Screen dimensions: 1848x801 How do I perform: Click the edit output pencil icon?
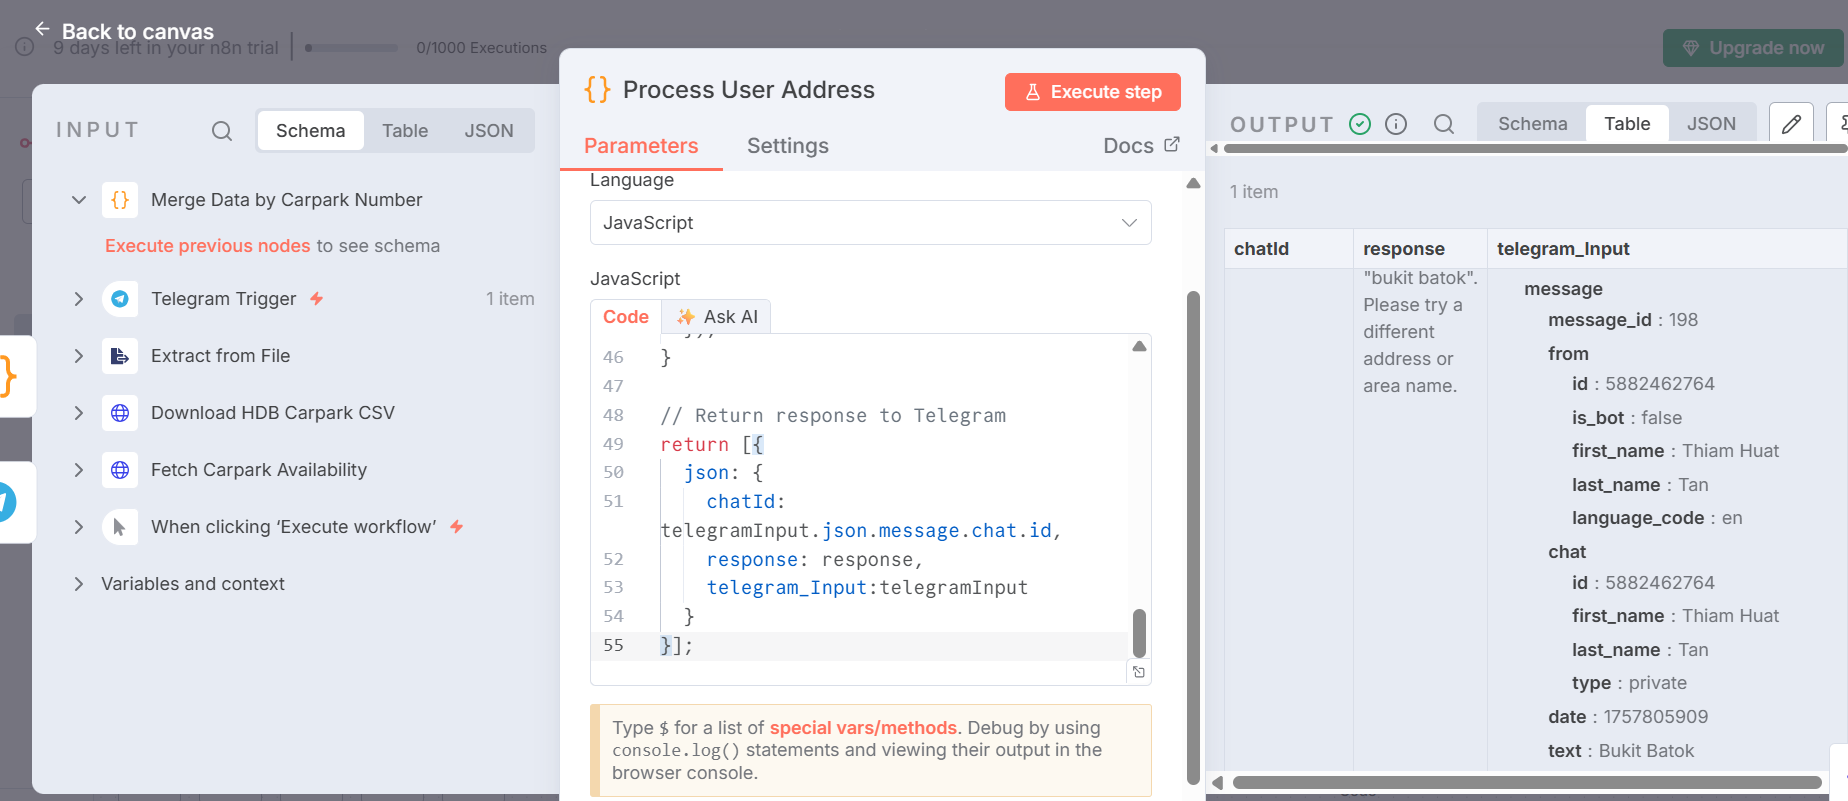(1791, 124)
